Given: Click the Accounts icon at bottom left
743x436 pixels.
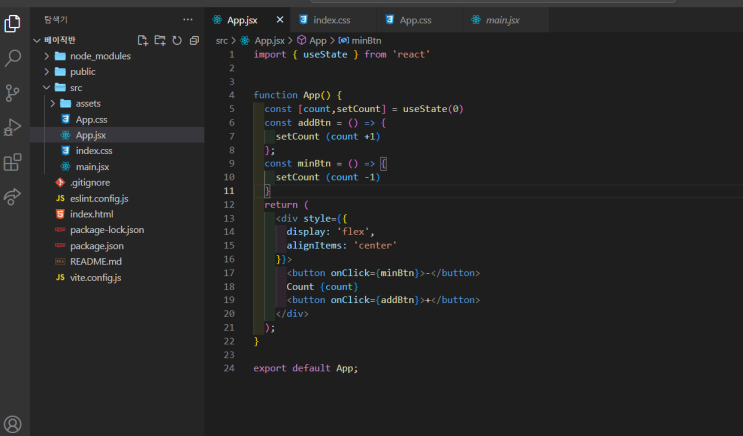Looking at the screenshot, I should (13, 424).
